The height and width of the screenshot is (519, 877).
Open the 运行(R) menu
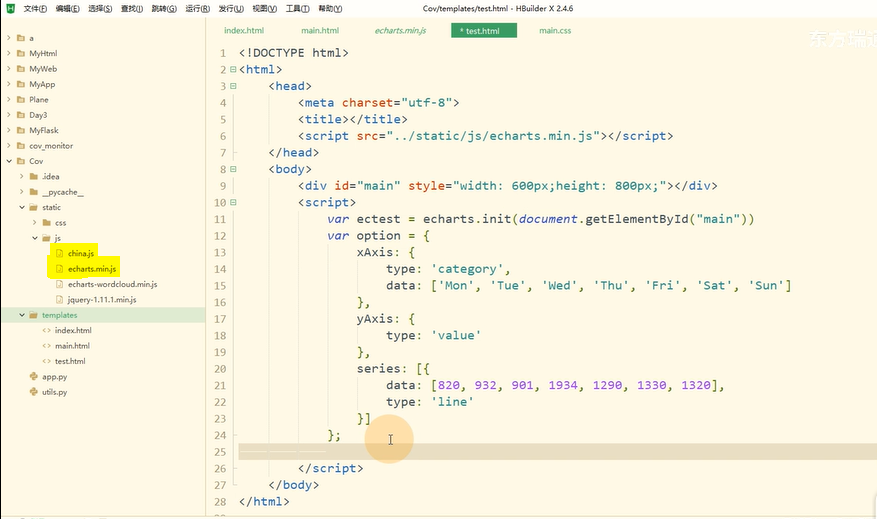pos(197,8)
